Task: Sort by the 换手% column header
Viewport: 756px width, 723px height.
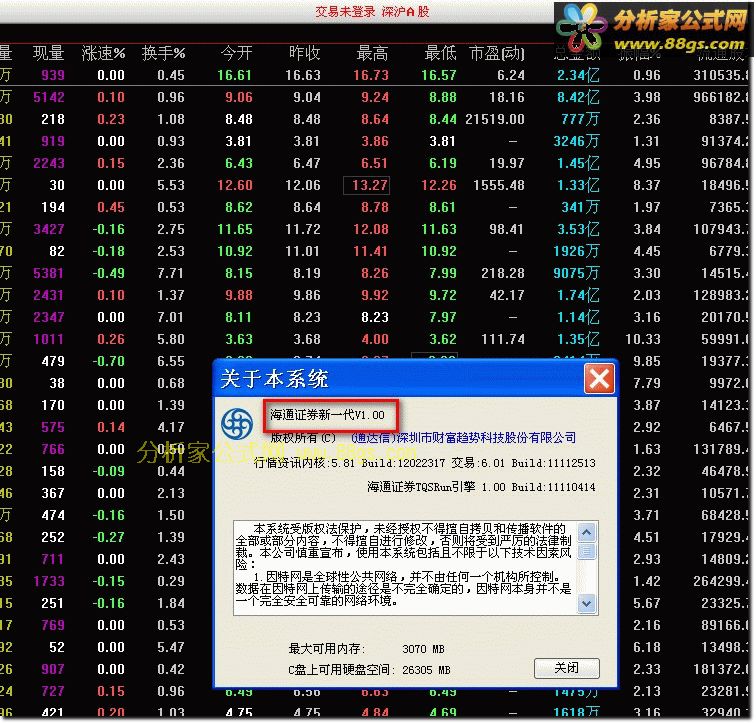Action: point(163,53)
